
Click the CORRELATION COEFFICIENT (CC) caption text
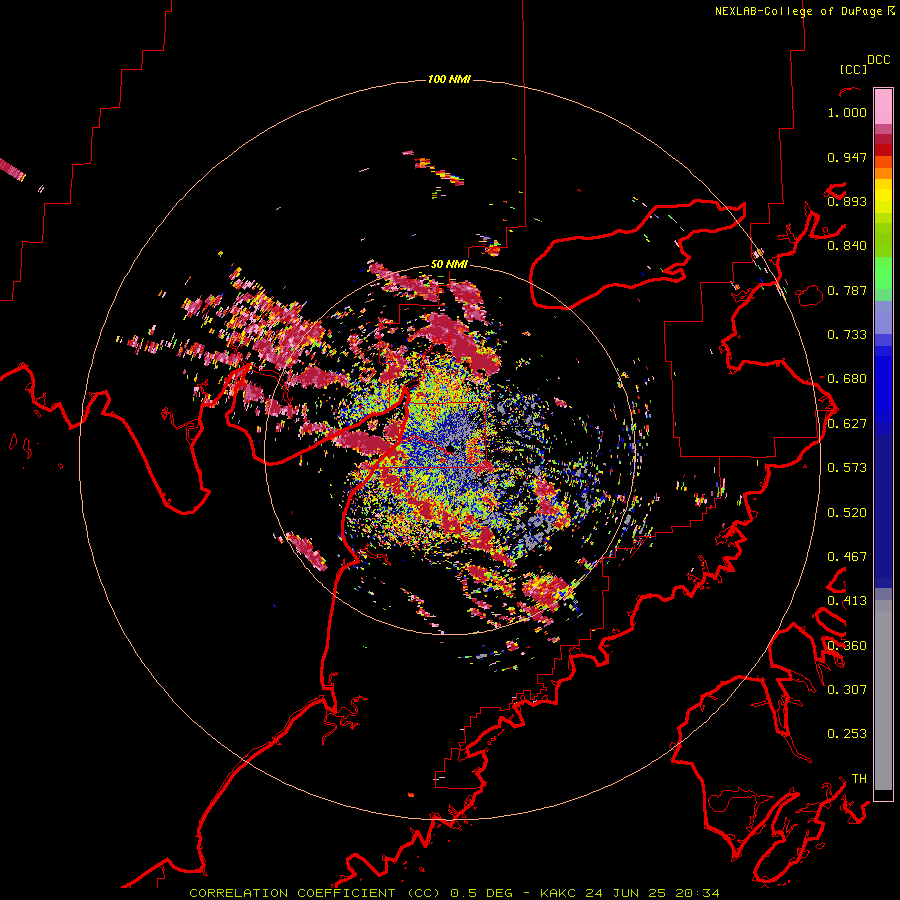[314, 893]
